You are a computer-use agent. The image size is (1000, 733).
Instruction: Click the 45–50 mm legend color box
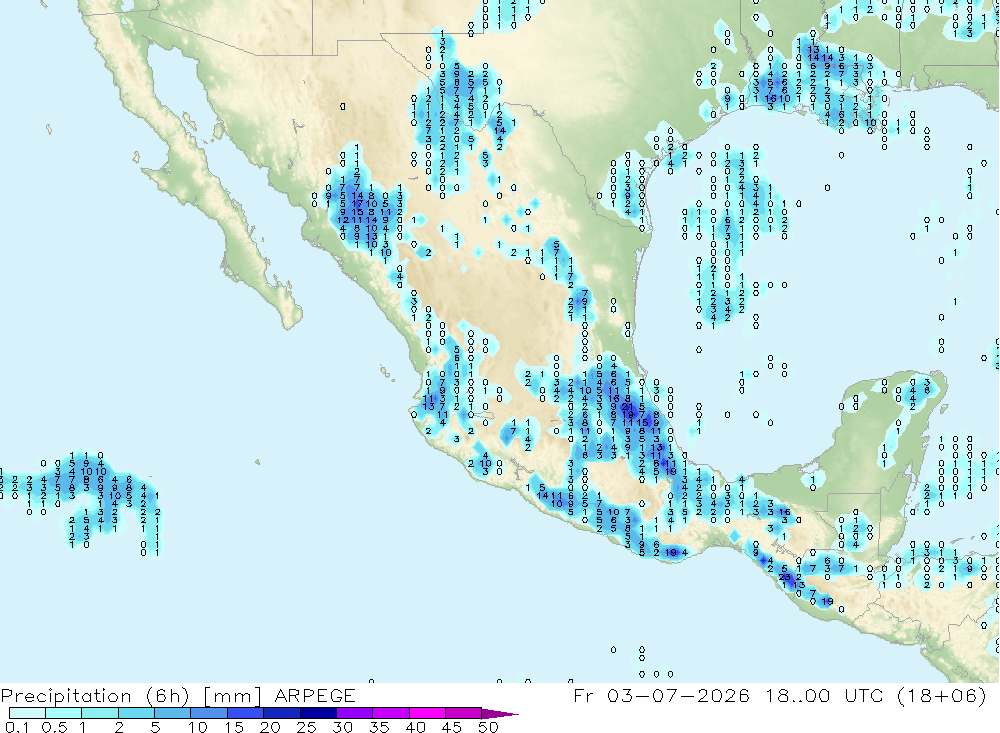click(463, 713)
